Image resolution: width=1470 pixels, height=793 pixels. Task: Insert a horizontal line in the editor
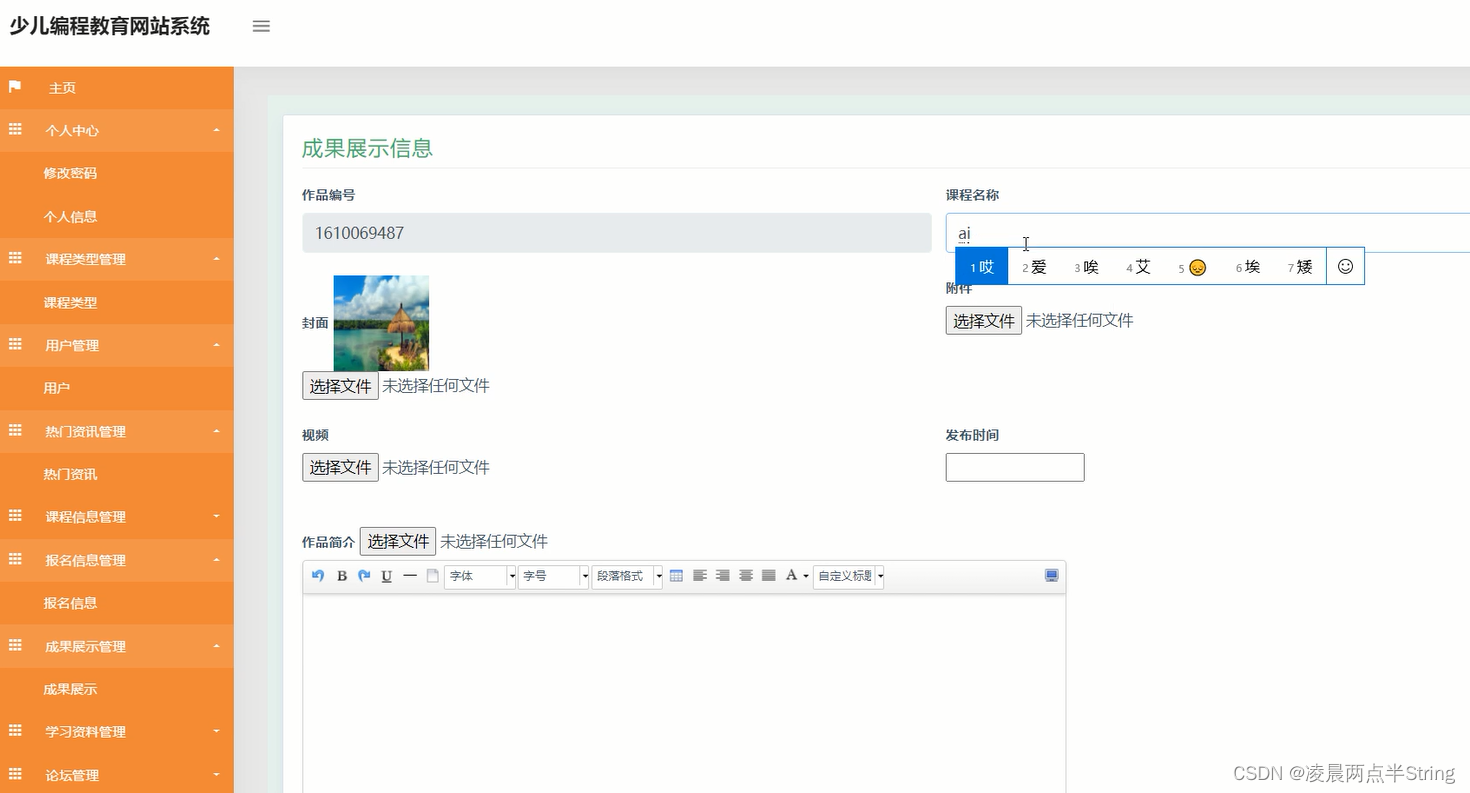tap(409, 576)
